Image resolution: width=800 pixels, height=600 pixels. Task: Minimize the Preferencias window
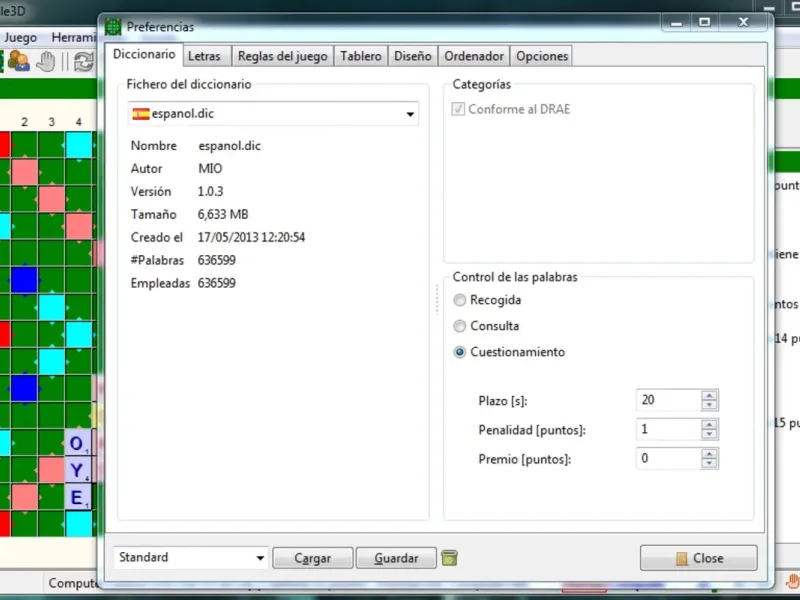[x=677, y=22]
